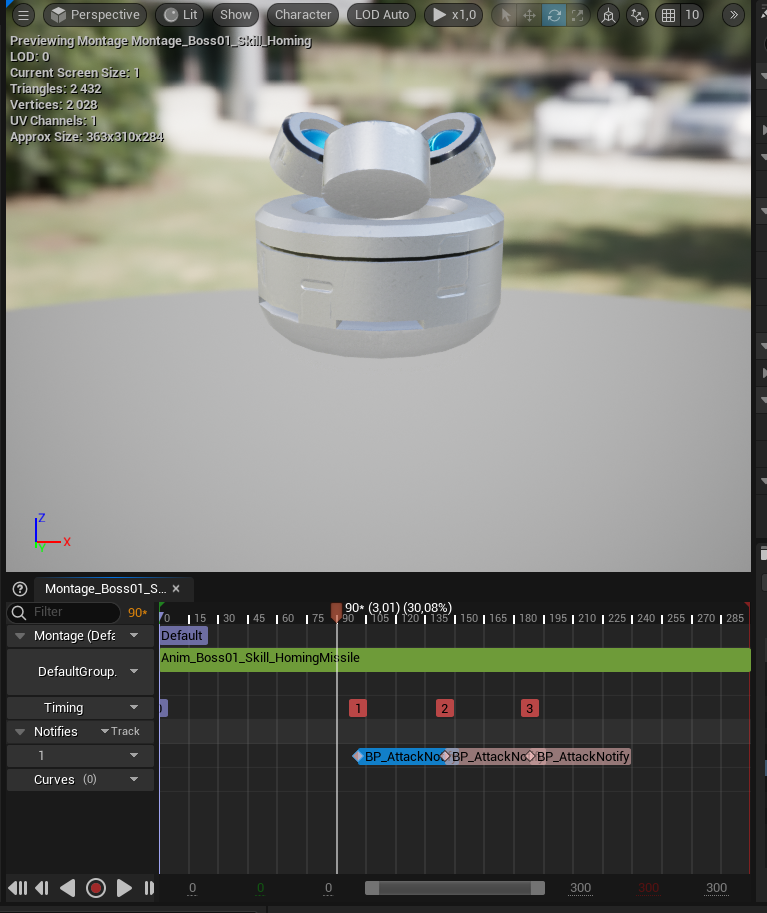
Task: Click the Lit view mode button
Action: pos(181,15)
